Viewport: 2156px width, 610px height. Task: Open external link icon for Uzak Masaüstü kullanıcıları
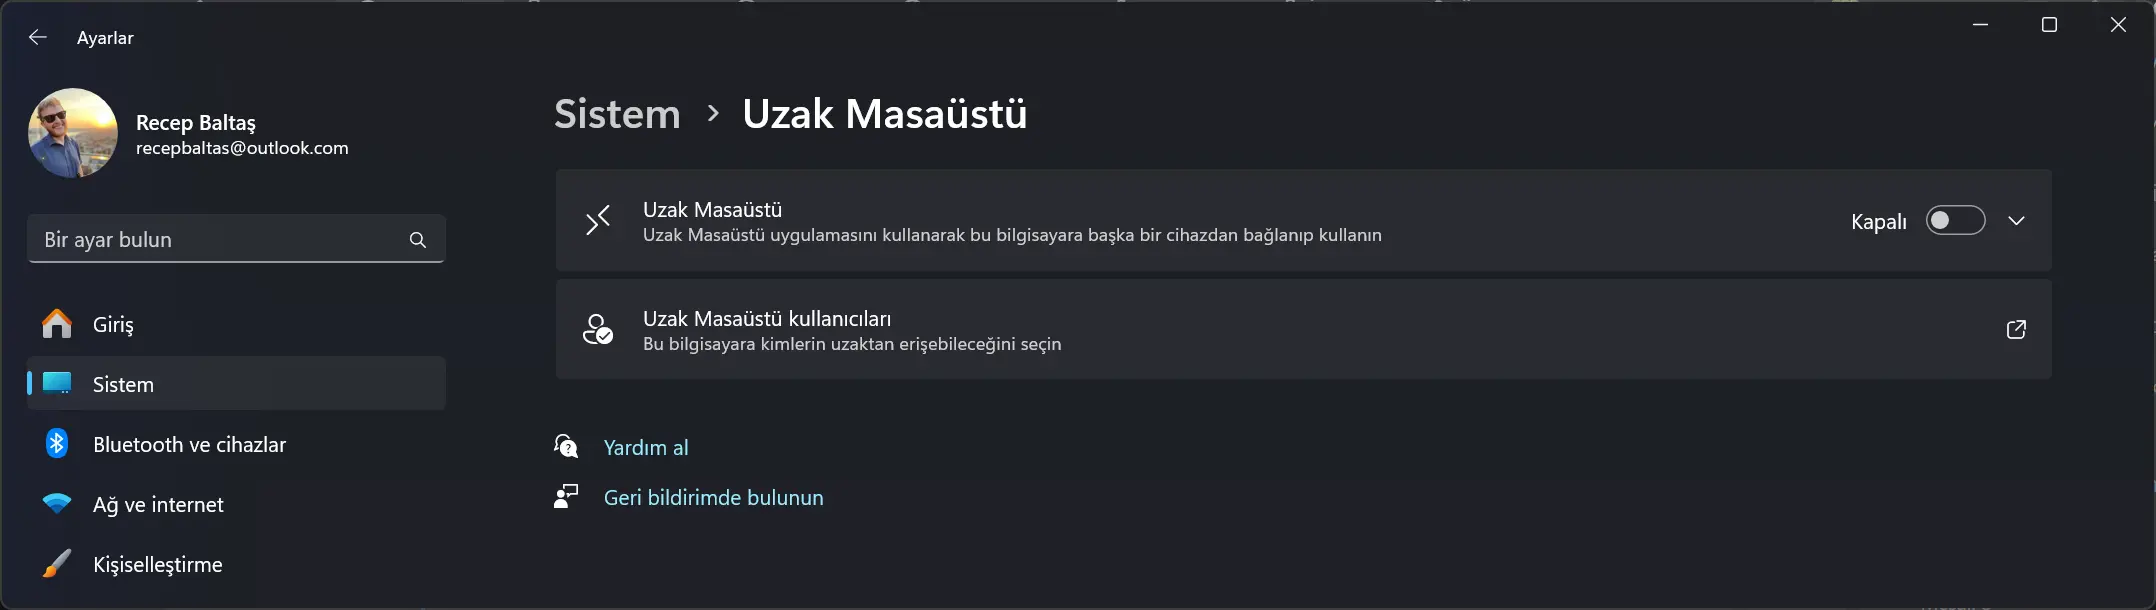tap(2016, 329)
